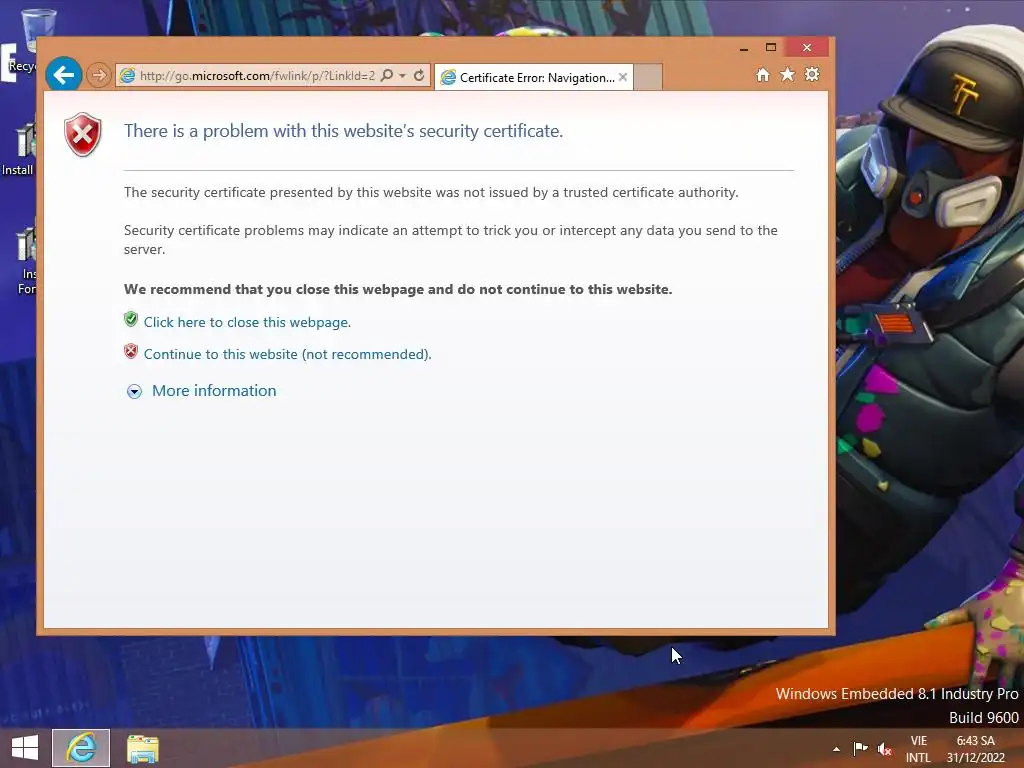The height and width of the screenshot is (768, 1024).
Task: Click Internet Explorer taskbar icon
Action: pos(81,748)
